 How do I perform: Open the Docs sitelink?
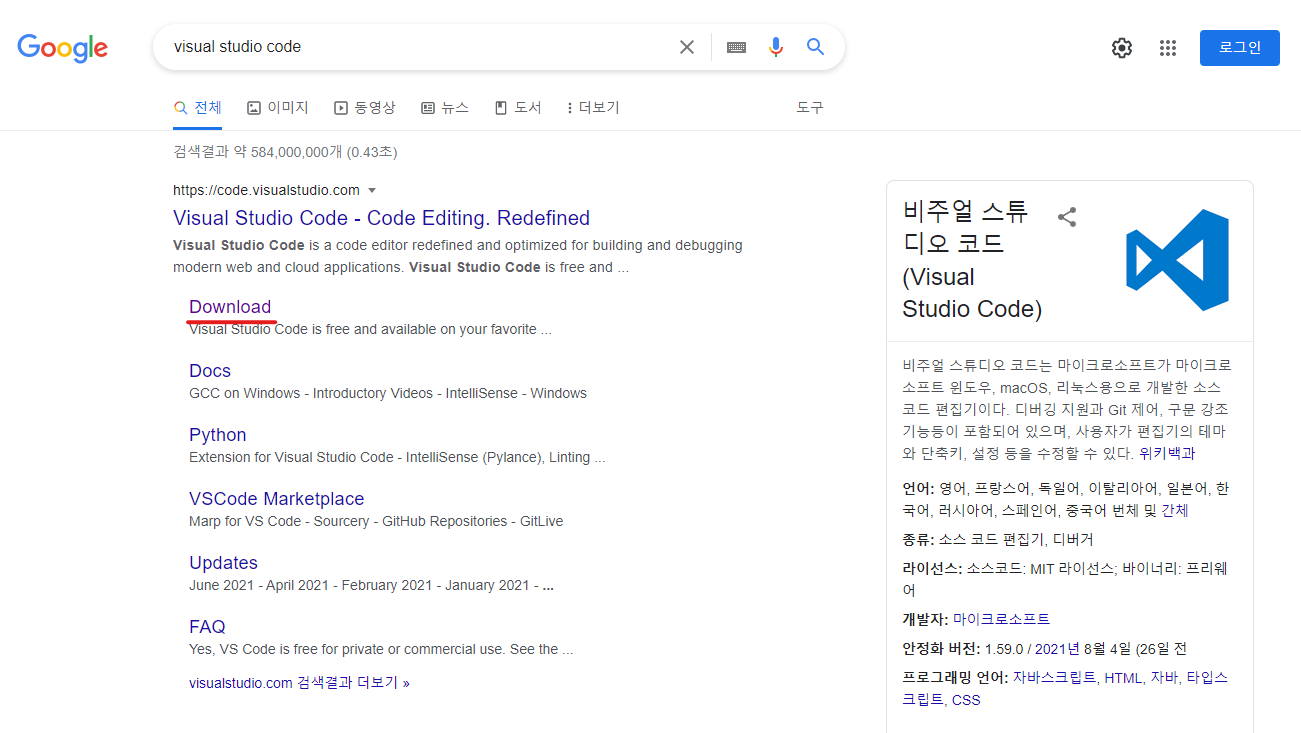tap(210, 371)
